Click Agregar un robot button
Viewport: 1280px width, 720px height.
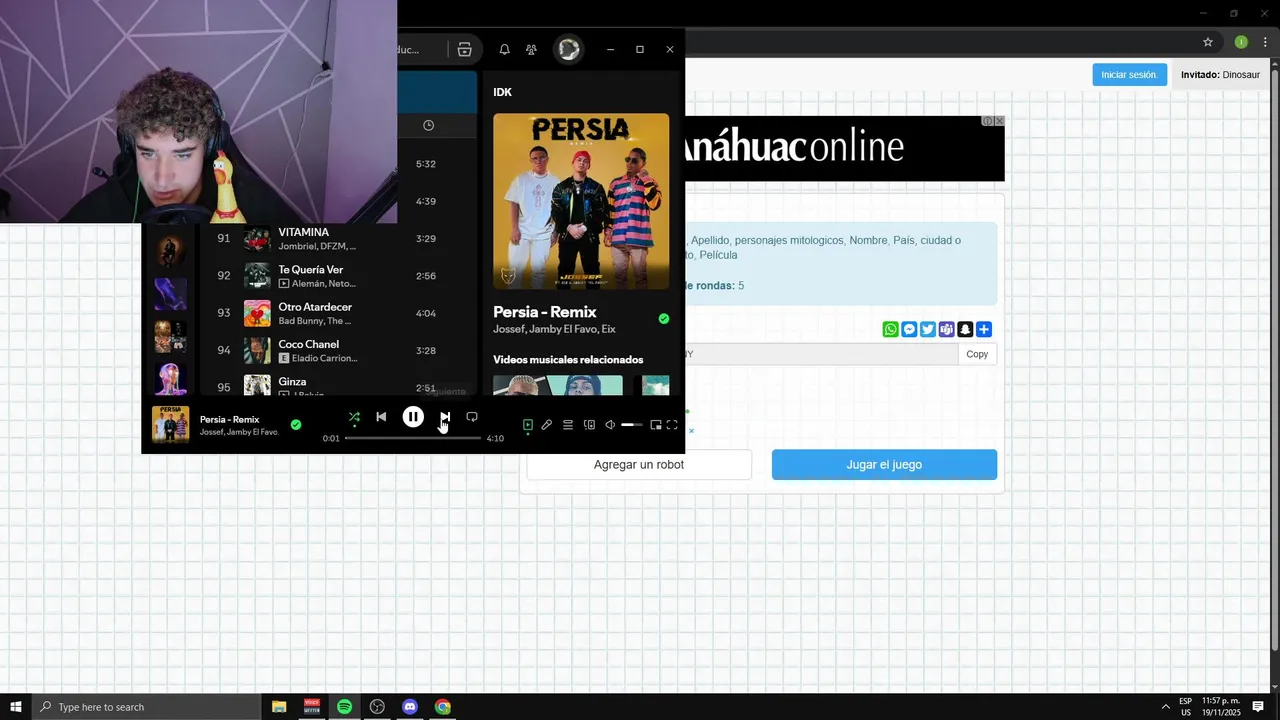(639, 464)
